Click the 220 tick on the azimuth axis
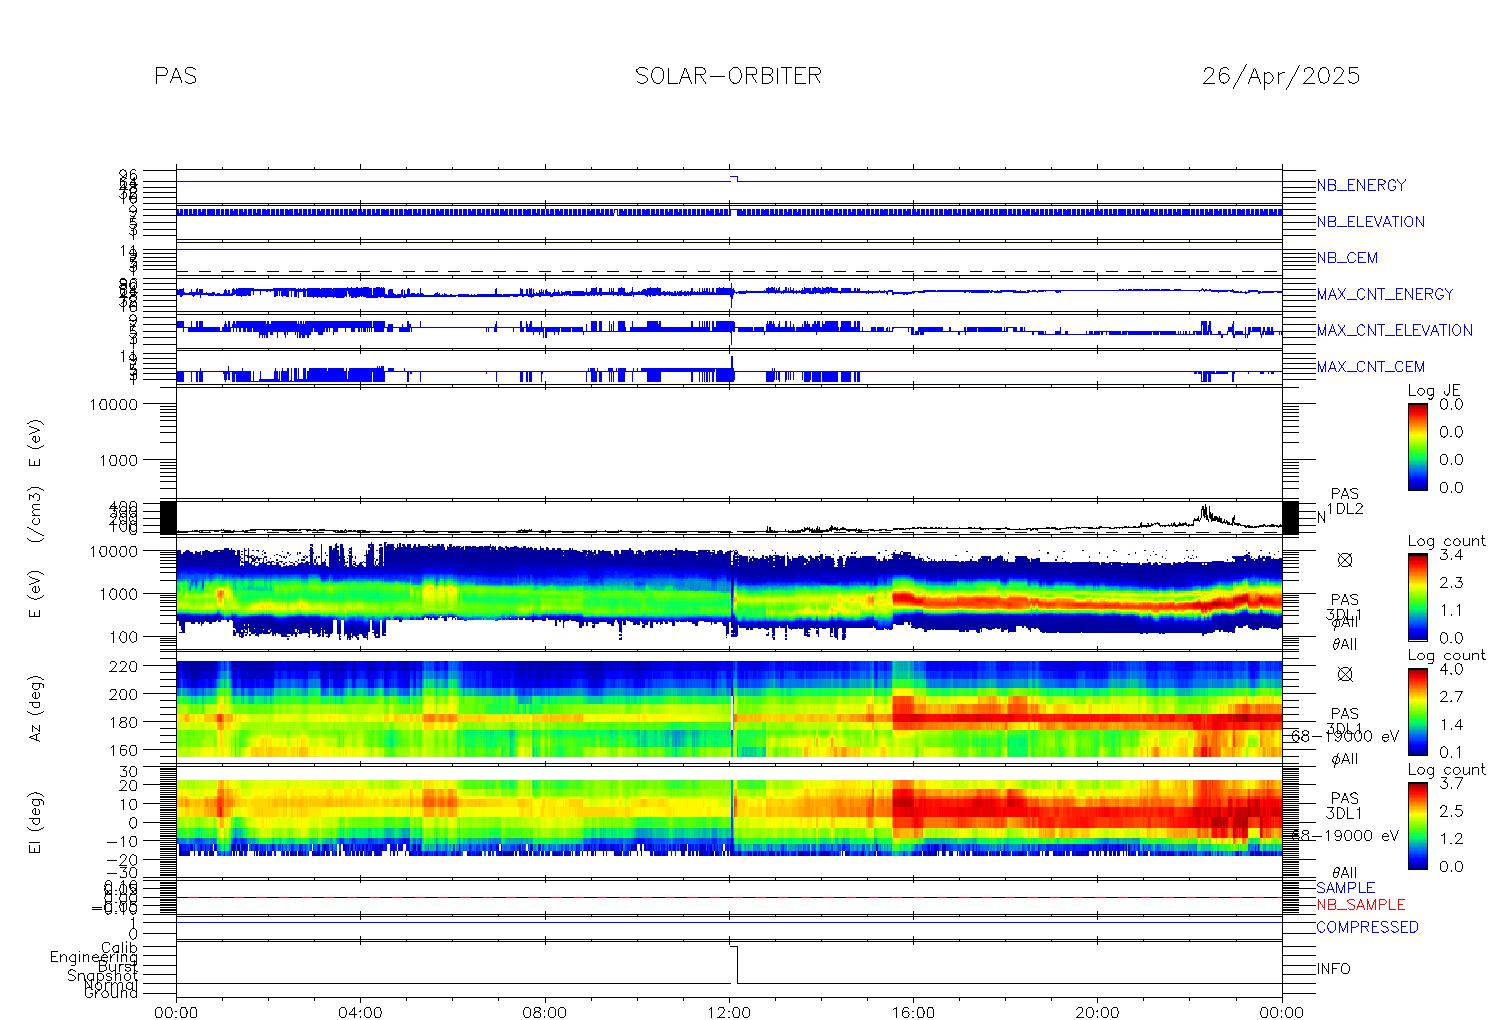The height and width of the screenshot is (1020, 1512). pos(151,665)
